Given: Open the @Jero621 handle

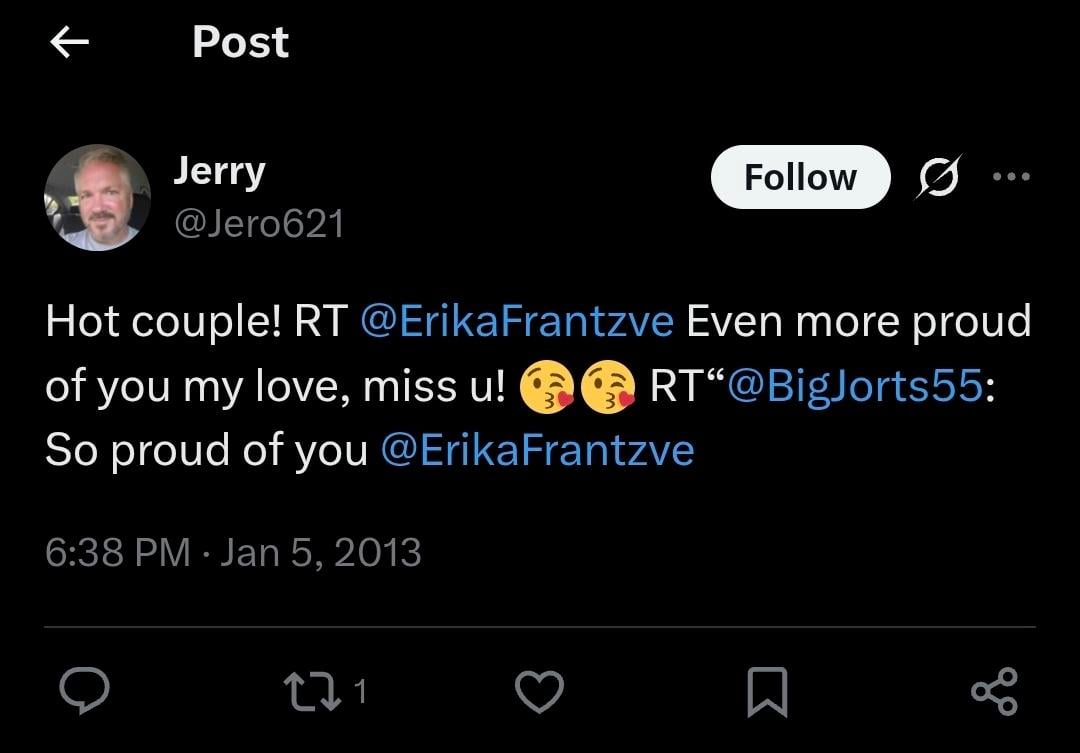Looking at the screenshot, I should 259,224.
